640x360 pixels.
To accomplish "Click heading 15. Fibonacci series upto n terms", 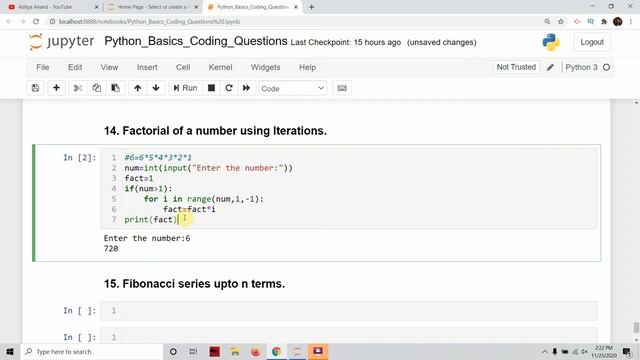I will coord(194,284).
